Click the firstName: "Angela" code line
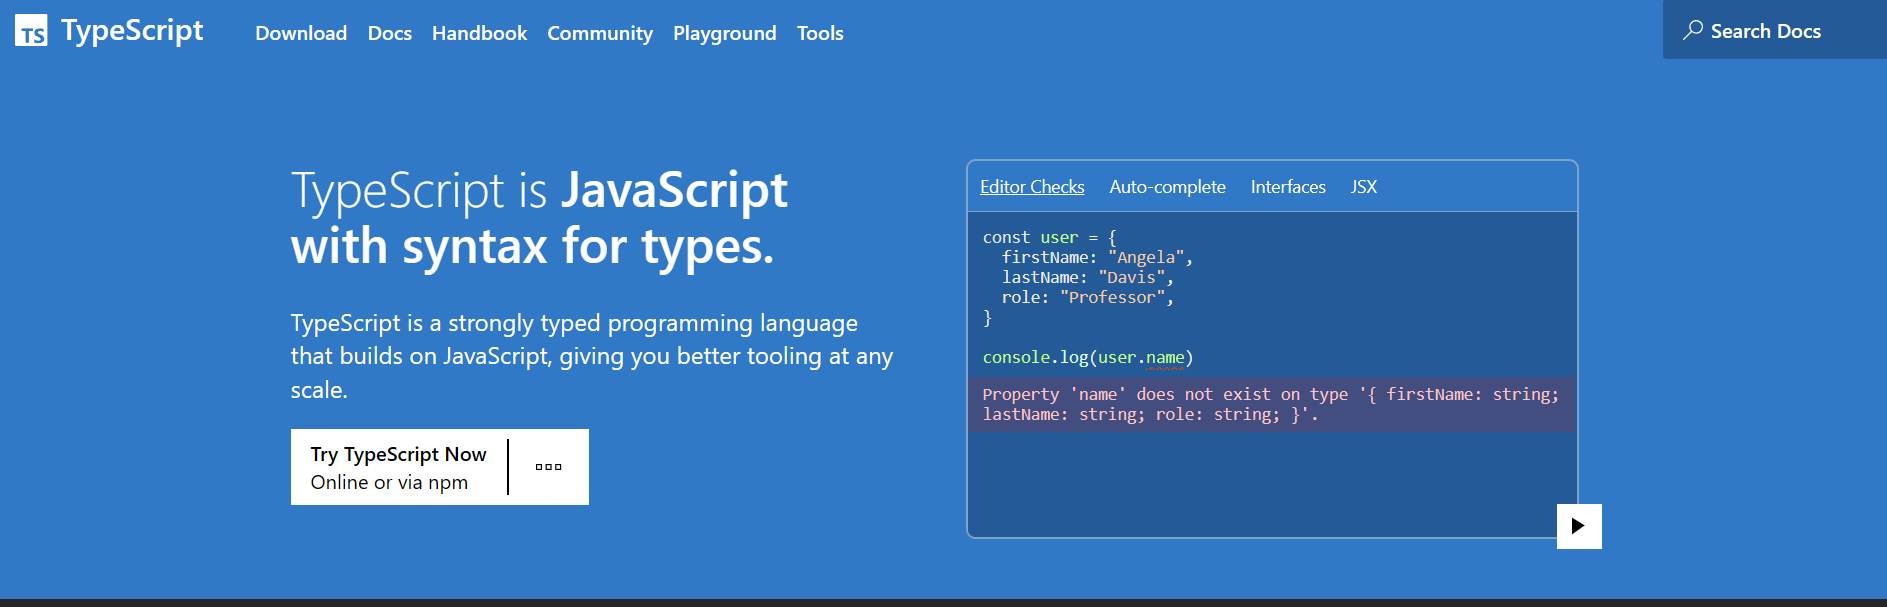Screen dimensions: 1887x607 coord(1097,257)
